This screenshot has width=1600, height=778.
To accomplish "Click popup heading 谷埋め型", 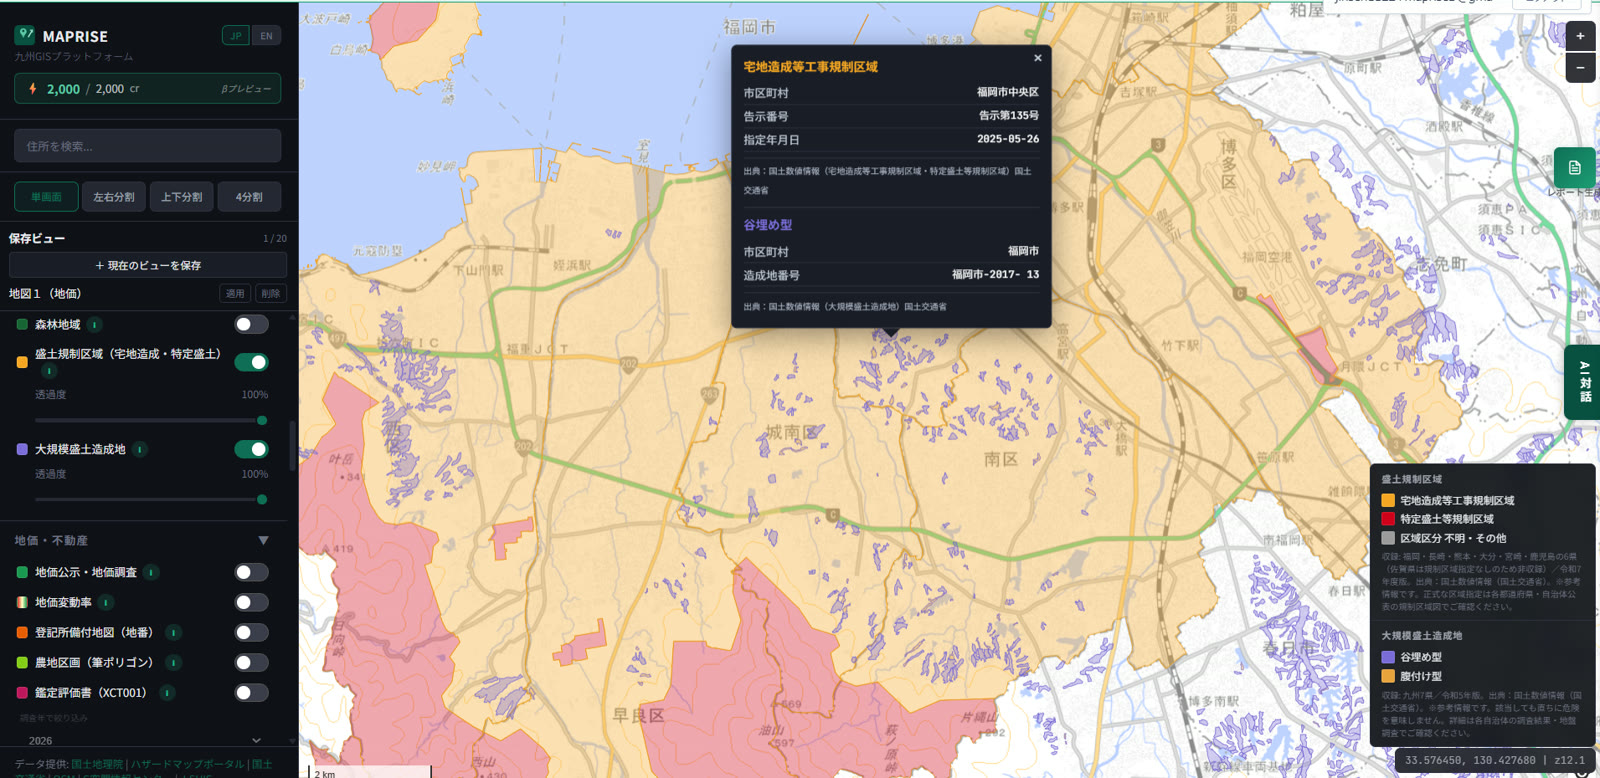I will click(767, 225).
